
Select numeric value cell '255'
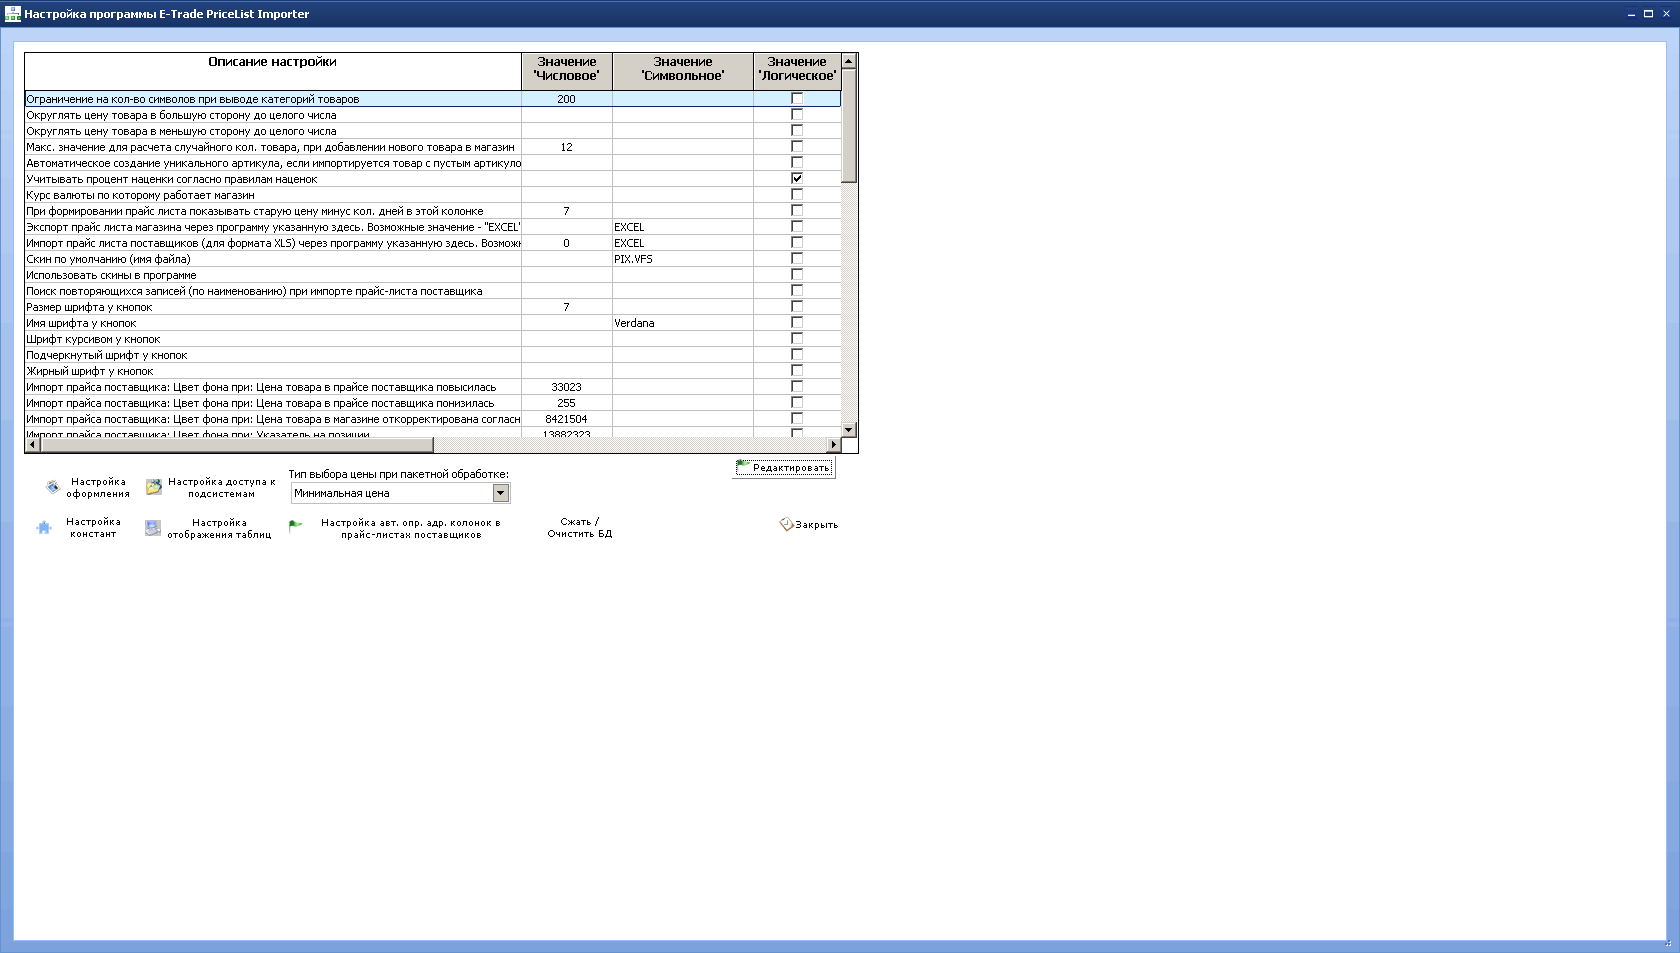pos(567,403)
